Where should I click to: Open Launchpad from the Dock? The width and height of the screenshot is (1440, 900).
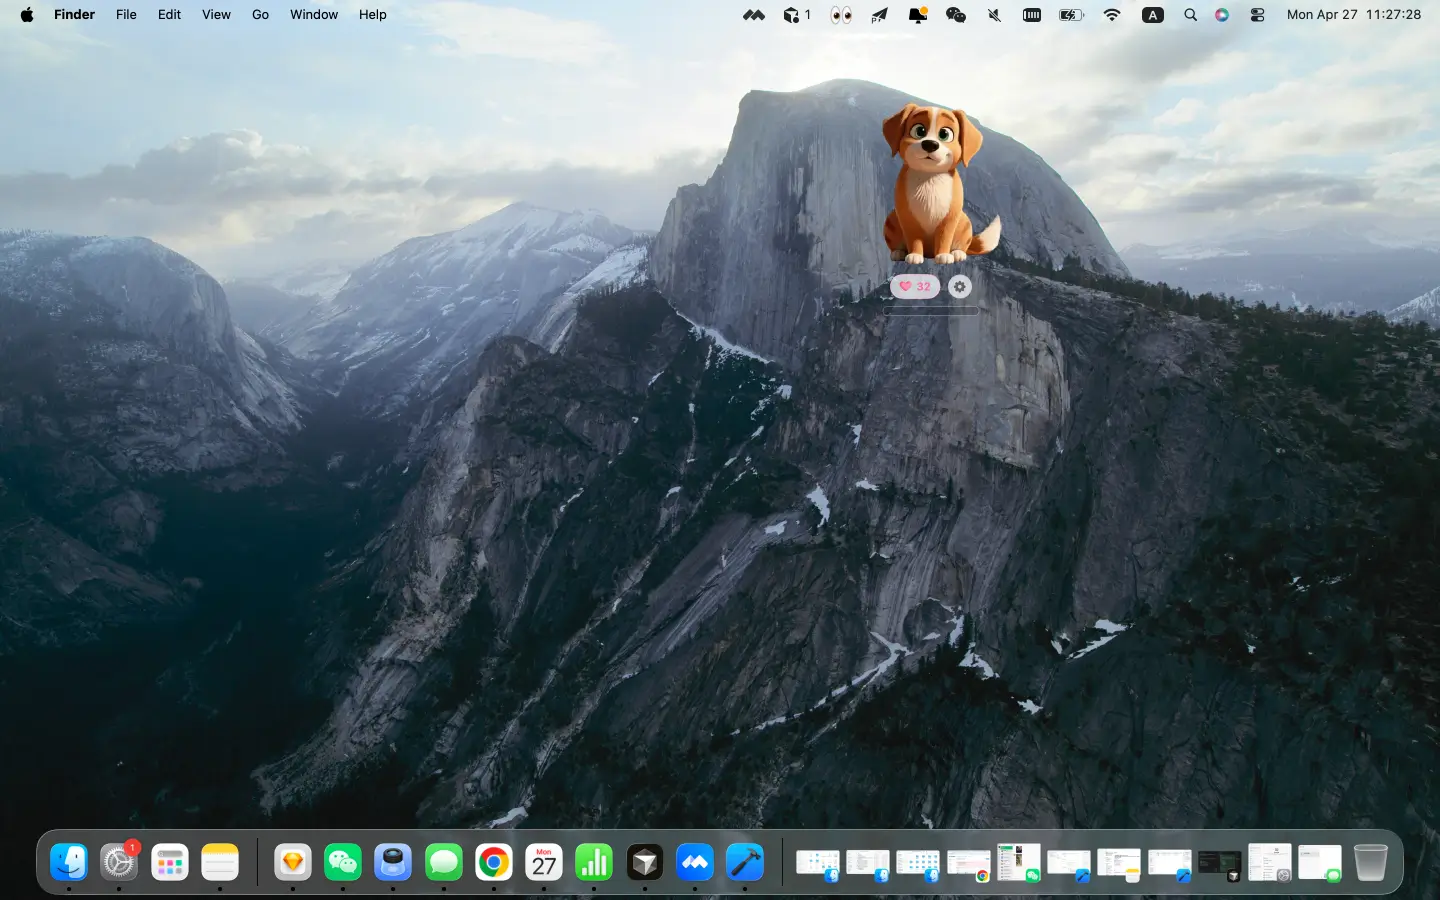(x=170, y=862)
